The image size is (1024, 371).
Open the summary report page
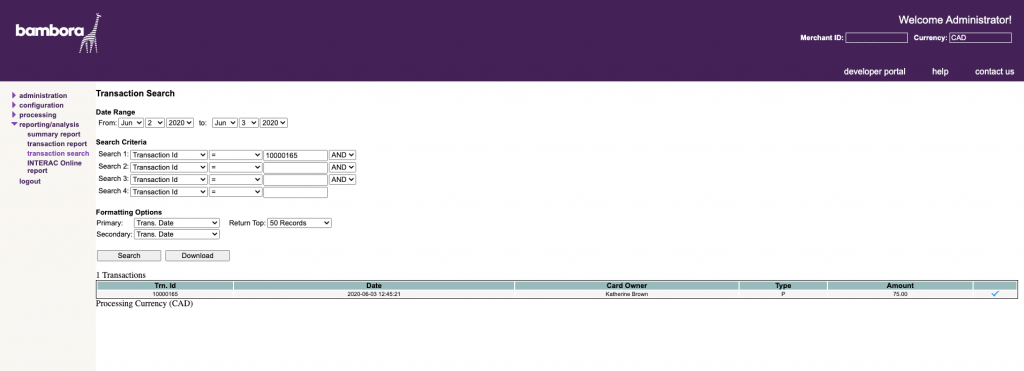[x=54, y=134]
